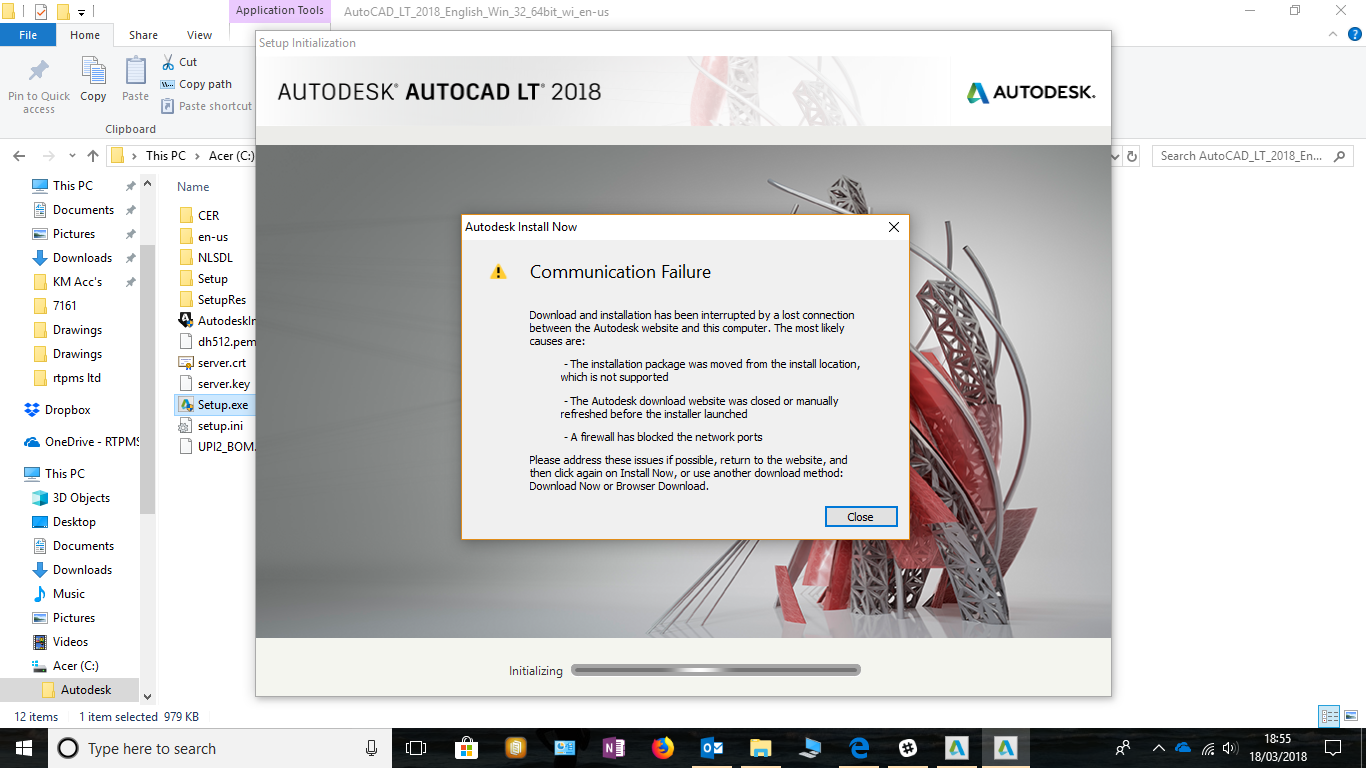
Task: Expand the chevron after This PC in breadcrumb
Action: click(197, 156)
